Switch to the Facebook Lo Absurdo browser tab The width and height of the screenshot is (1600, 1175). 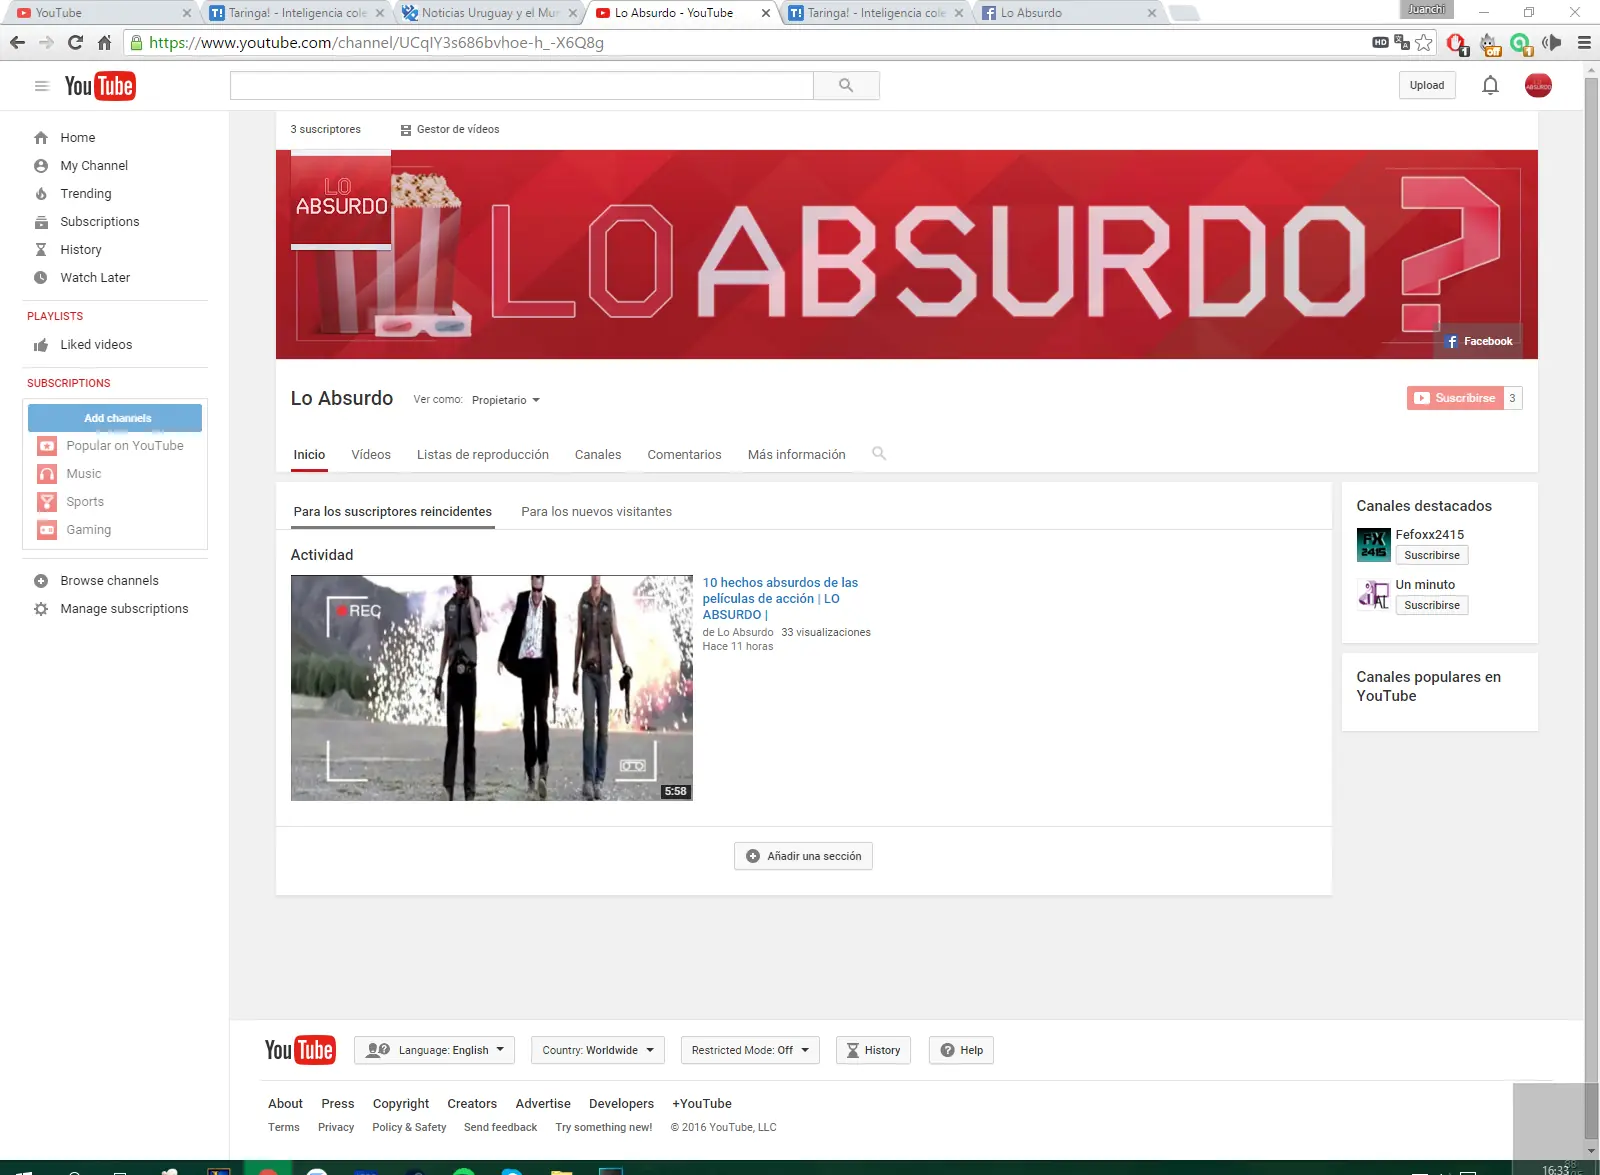tap(1068, 13)
